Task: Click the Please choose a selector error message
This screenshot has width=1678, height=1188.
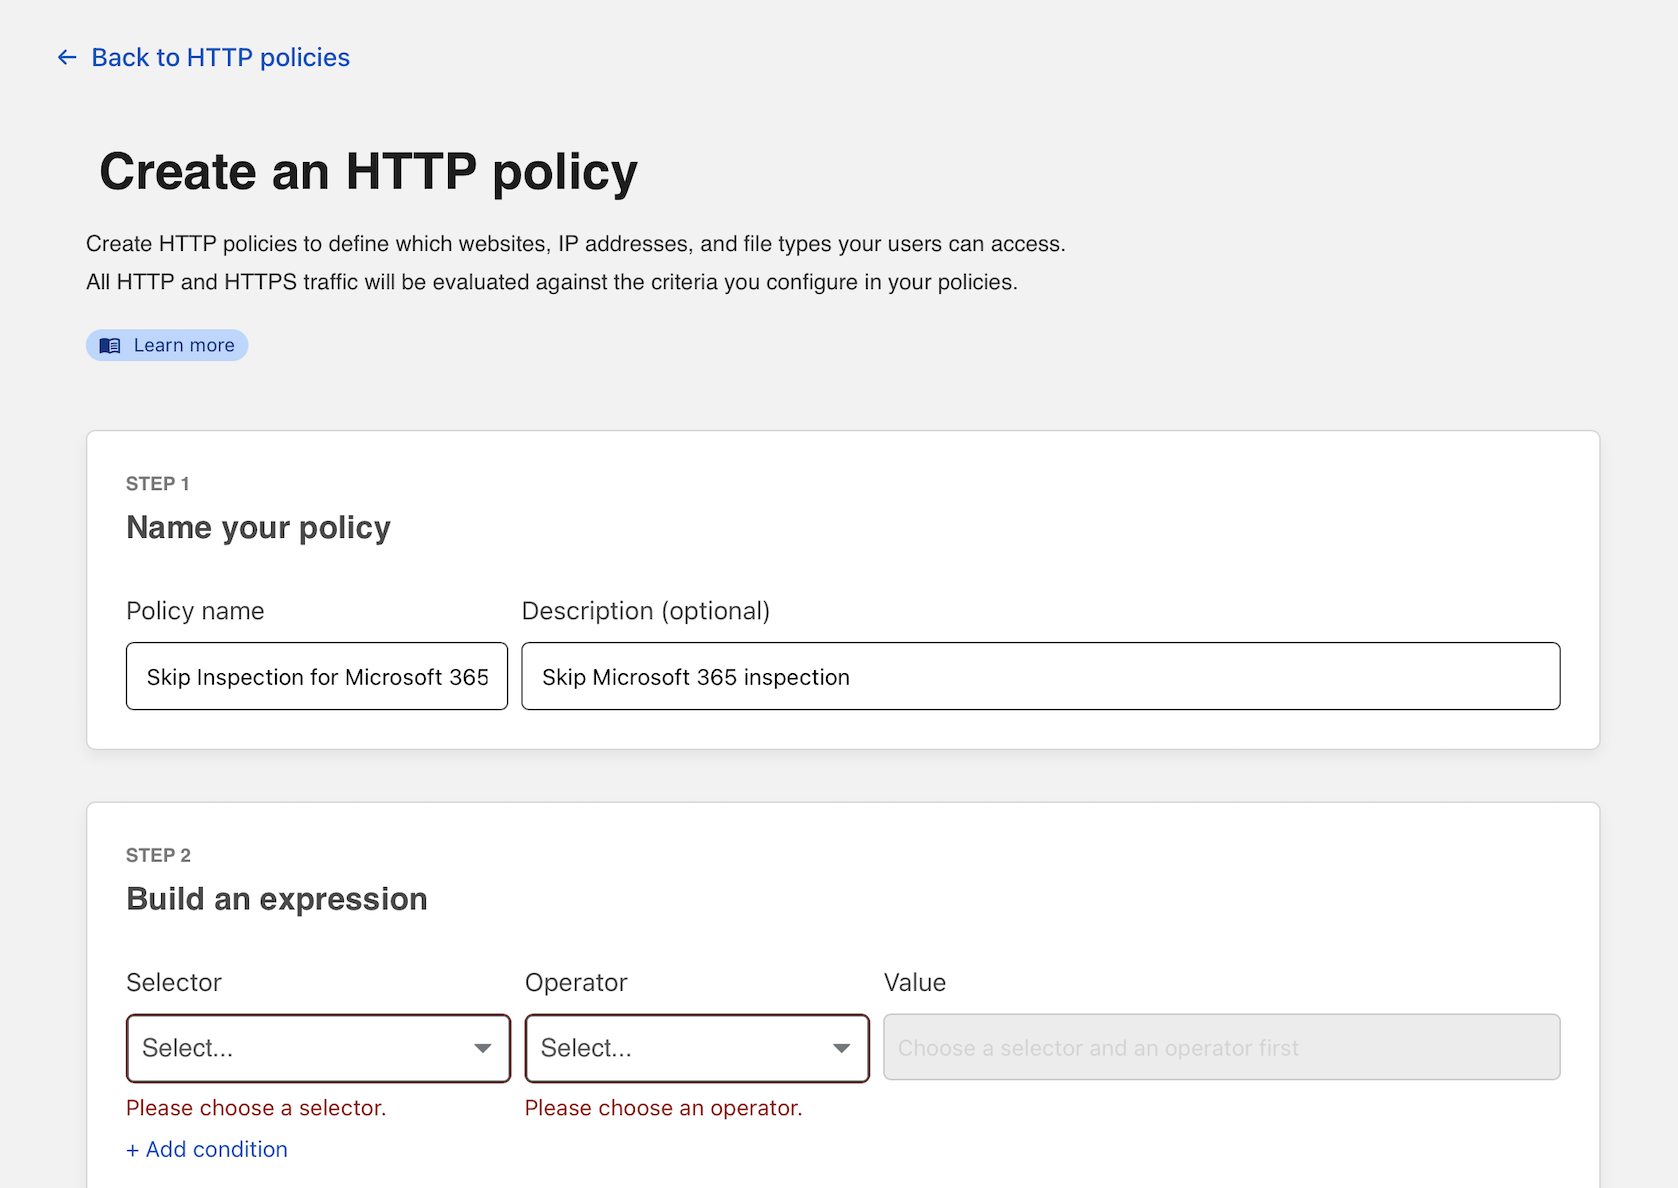Action: pyautogui.click(x=255, y=1107)
